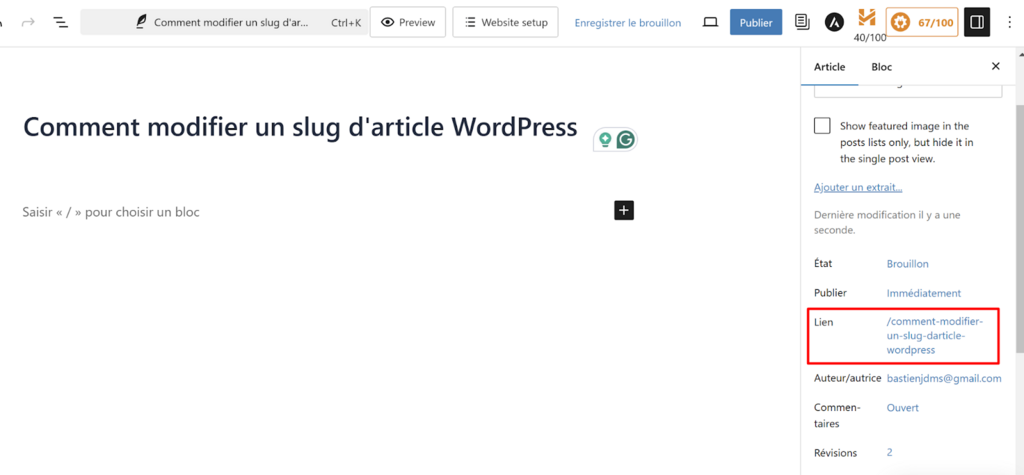Toggle the settings sidebar panel icon
This screenshot has width=1024, height=475.
tap(977, 22)
